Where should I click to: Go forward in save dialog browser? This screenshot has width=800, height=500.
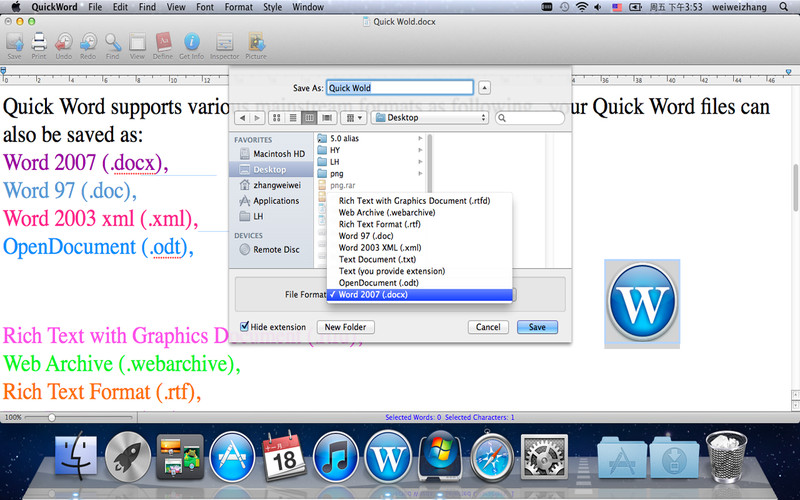257,118
